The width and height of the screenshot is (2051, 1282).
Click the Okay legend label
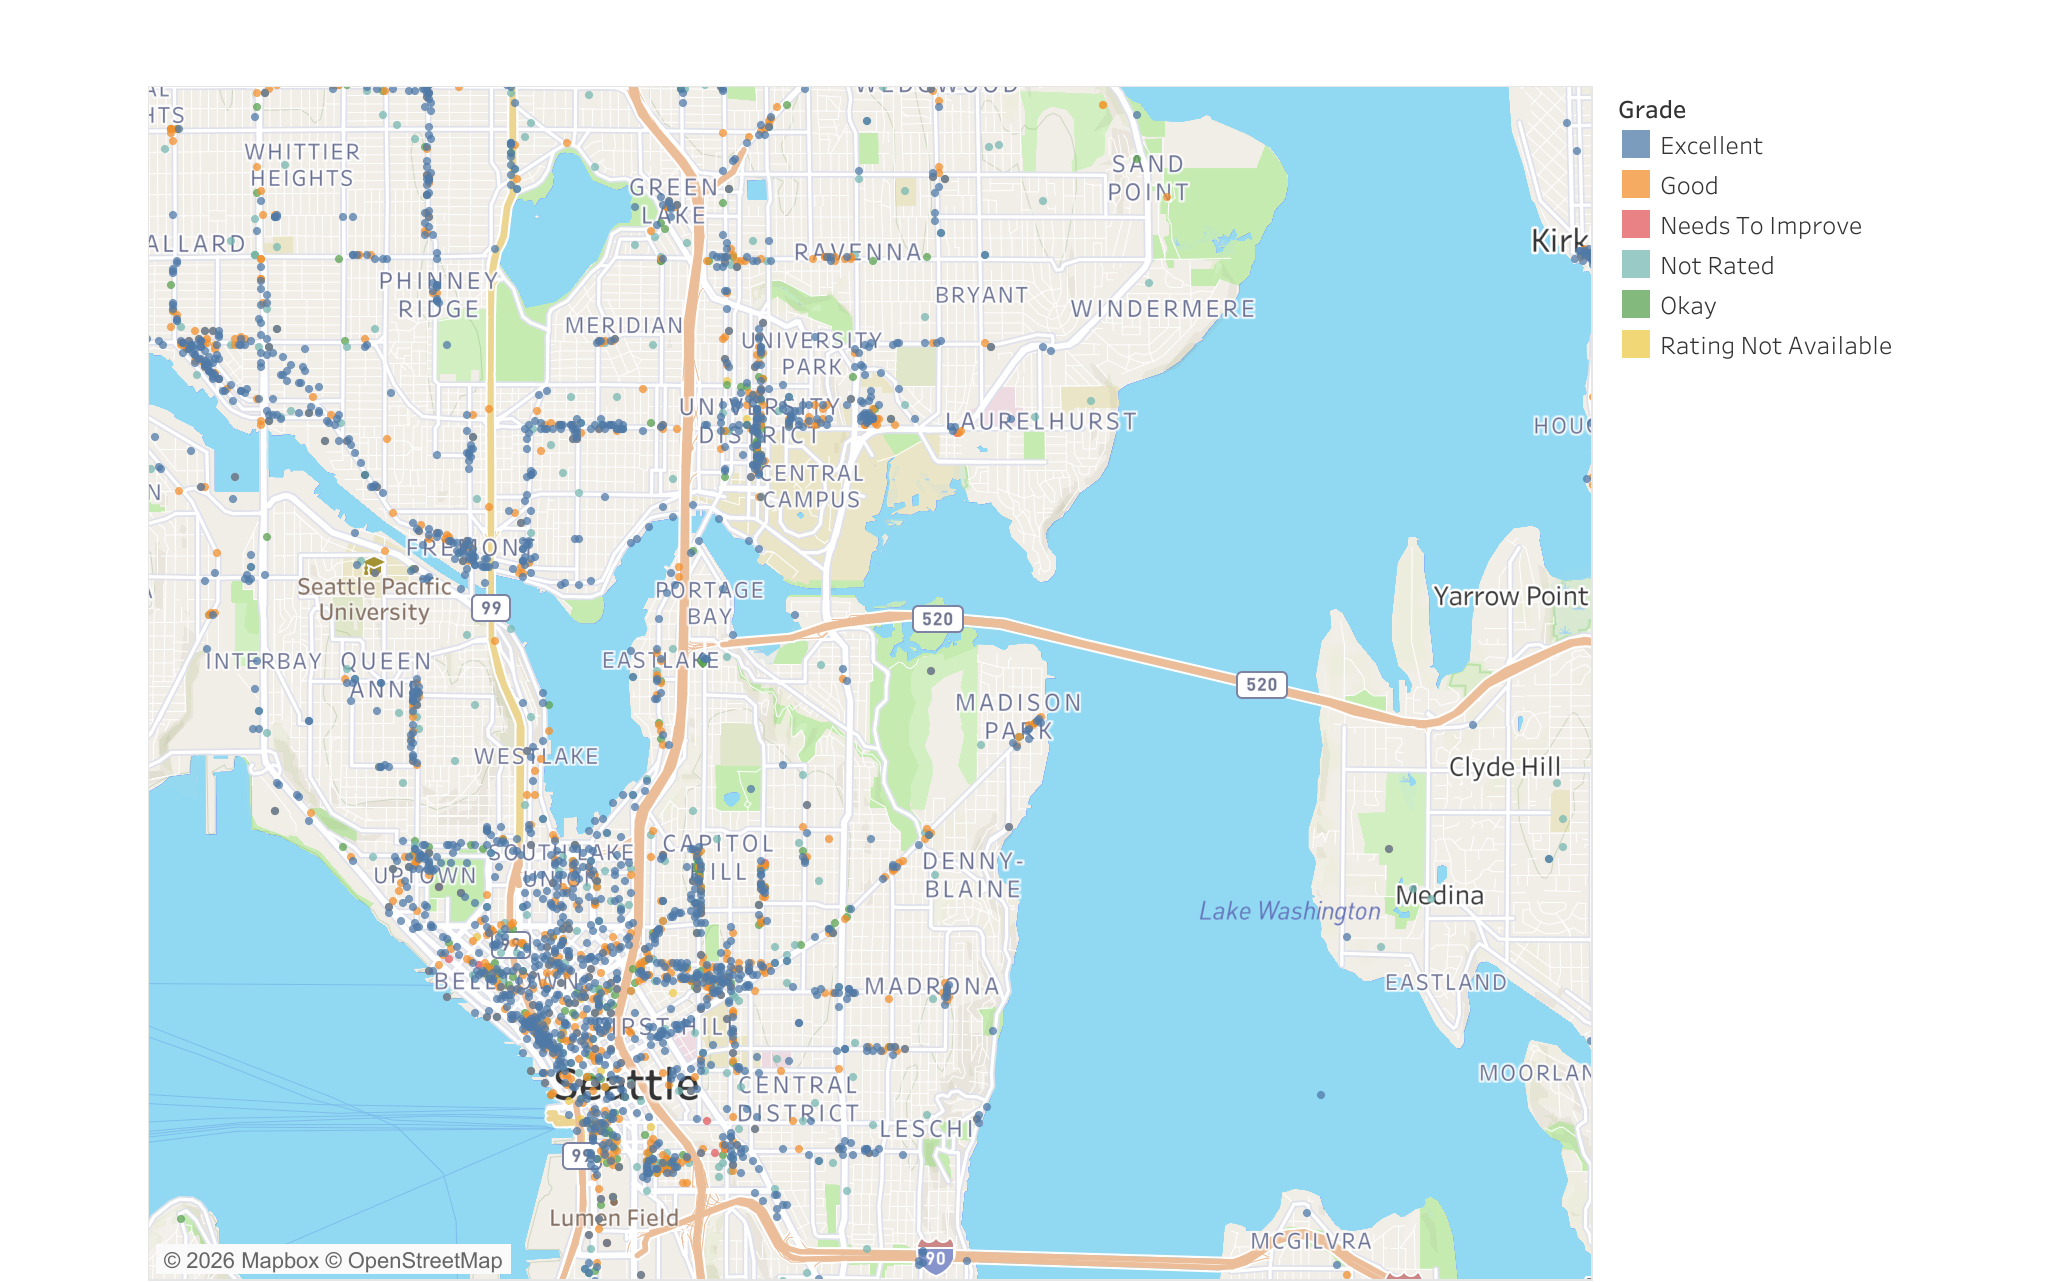(x=1688, y=306)
